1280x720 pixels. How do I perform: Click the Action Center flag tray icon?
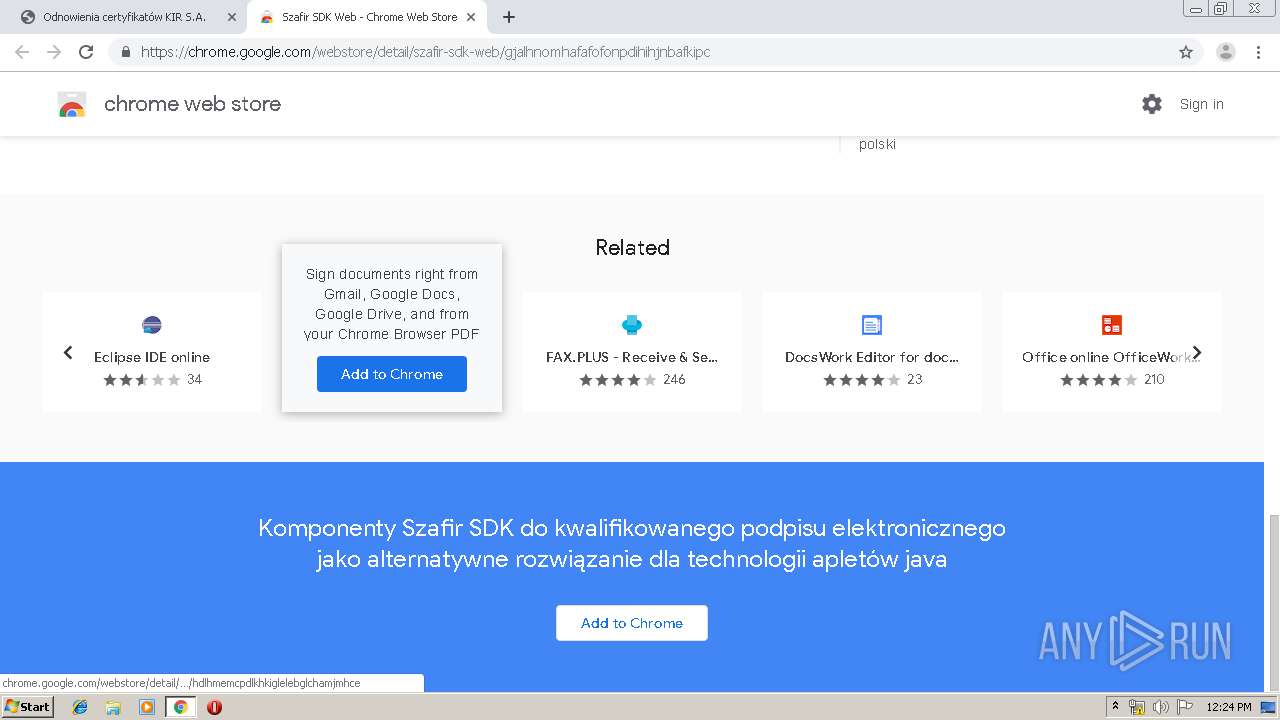click(1185, 707)
